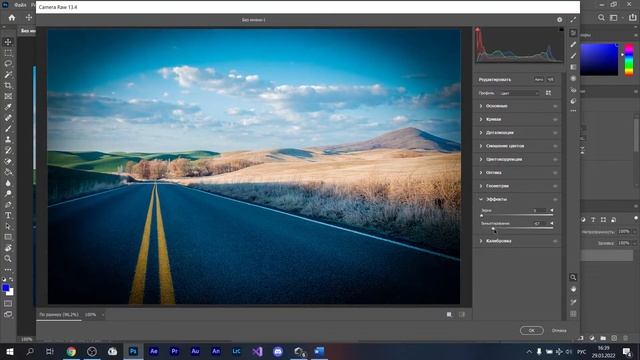The height and width of the screenshot is (360, 640).
Task: Select Photoshop Zoom tool in the left toolbar
Action: coord(8,258)
